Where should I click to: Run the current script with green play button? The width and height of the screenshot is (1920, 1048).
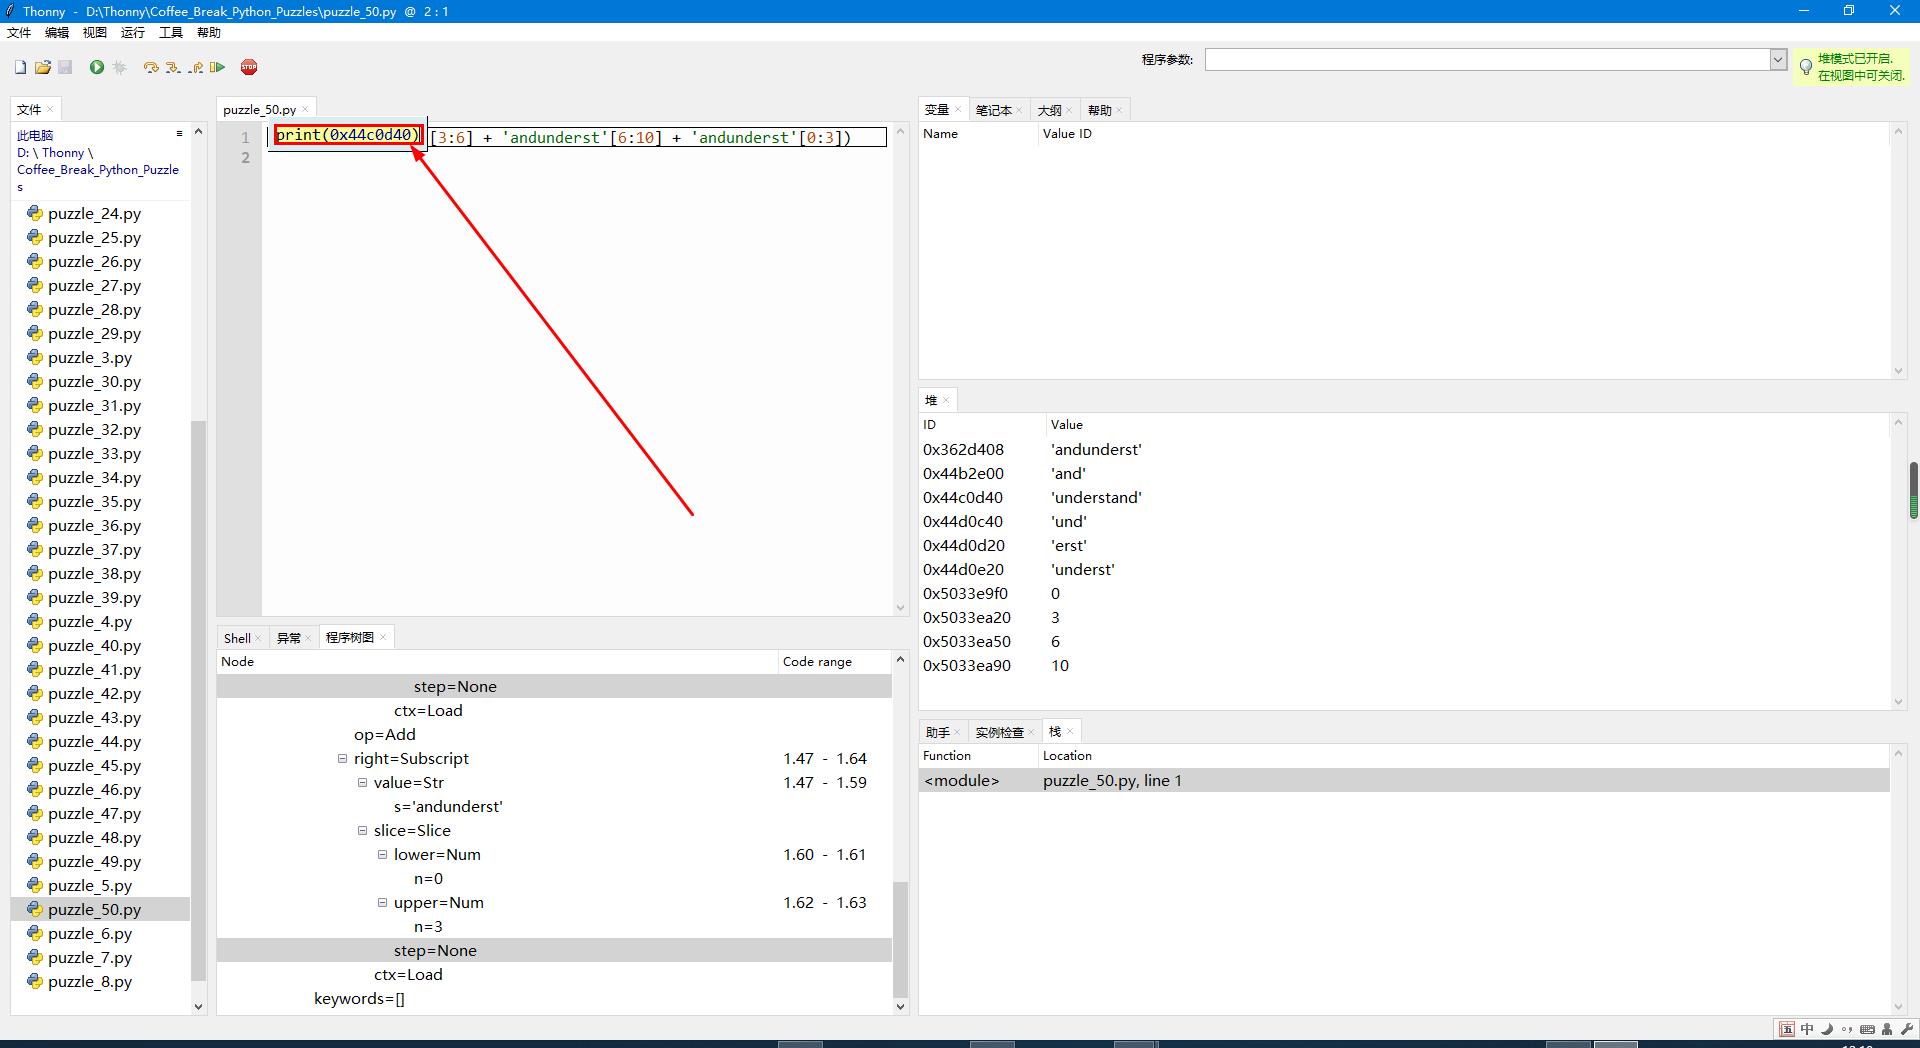97,67
